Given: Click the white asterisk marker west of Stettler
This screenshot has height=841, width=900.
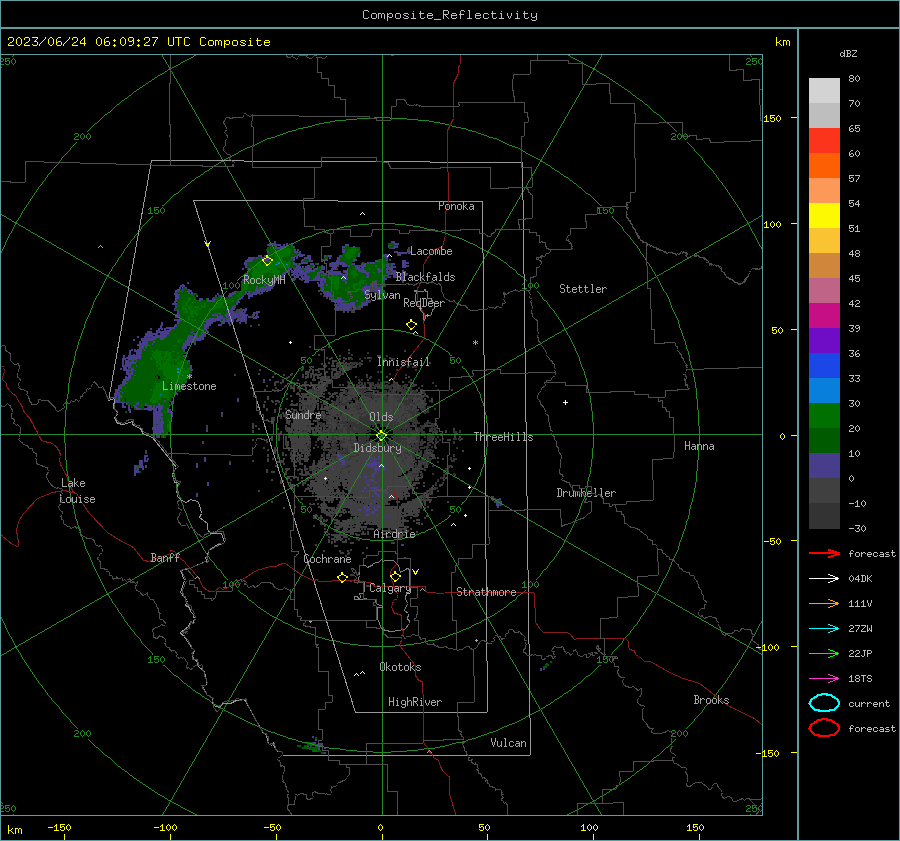Looking at the screenshot, I should click(475, 343).
